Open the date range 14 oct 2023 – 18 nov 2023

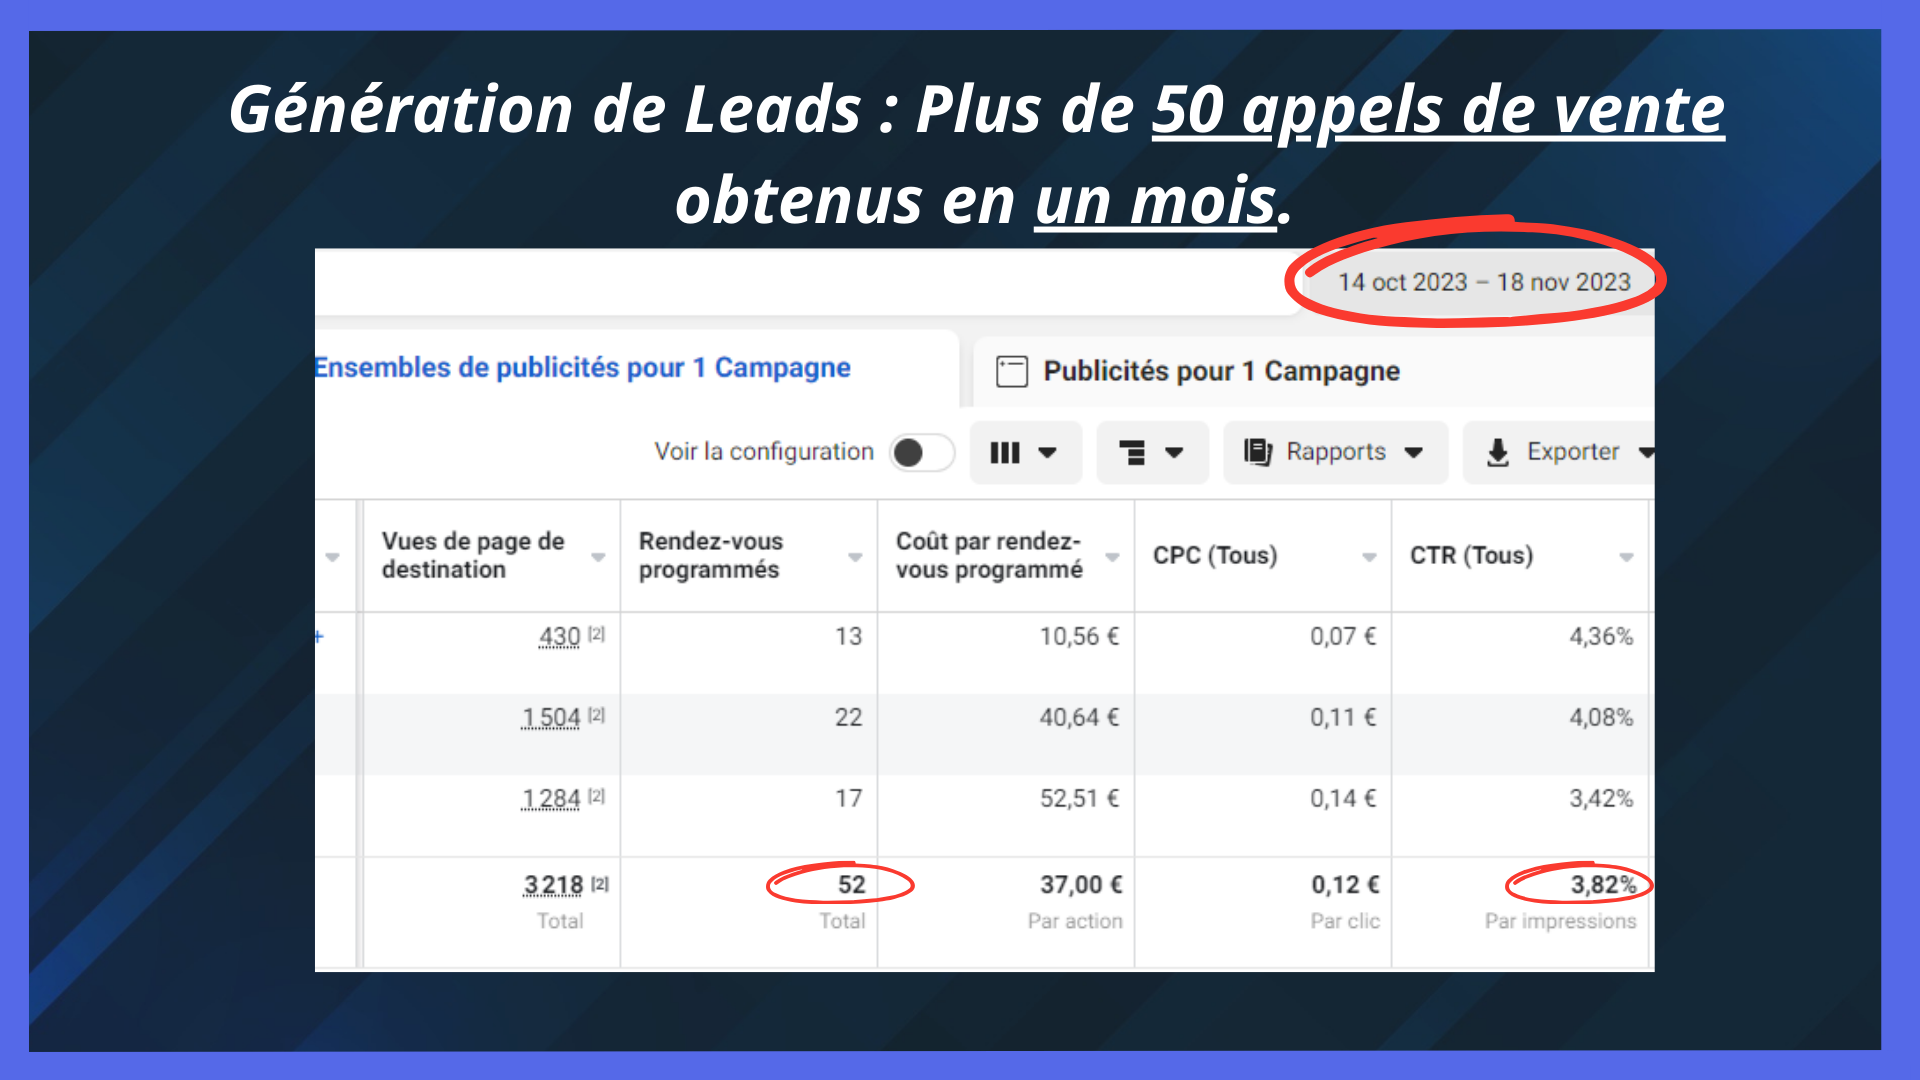point(1484,282)
